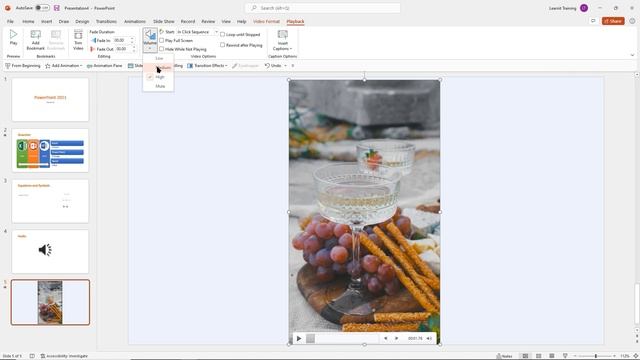Click the Save icon in the title bar

57,8
